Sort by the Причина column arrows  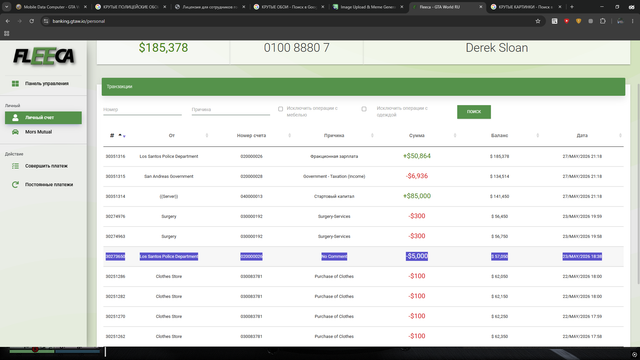[x=372, y=136]
